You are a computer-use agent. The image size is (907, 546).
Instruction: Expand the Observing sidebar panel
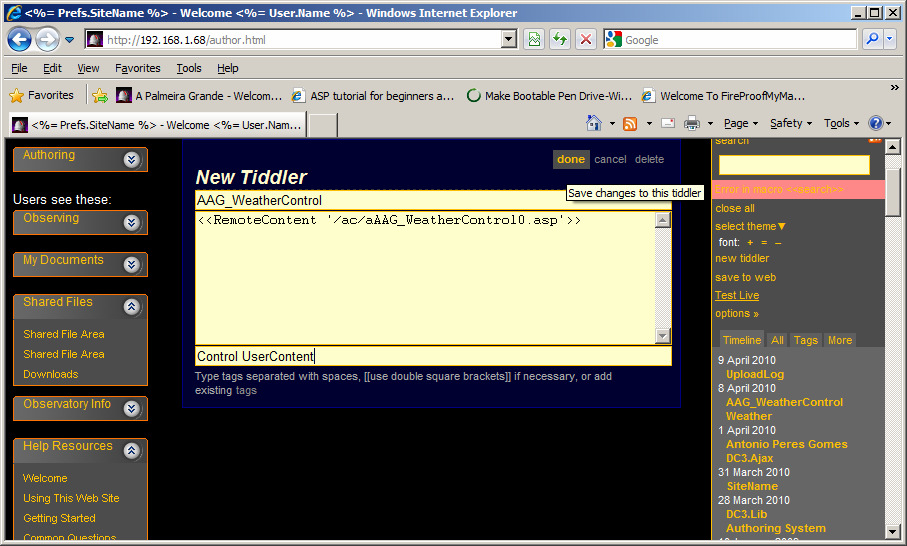(132, 223)
